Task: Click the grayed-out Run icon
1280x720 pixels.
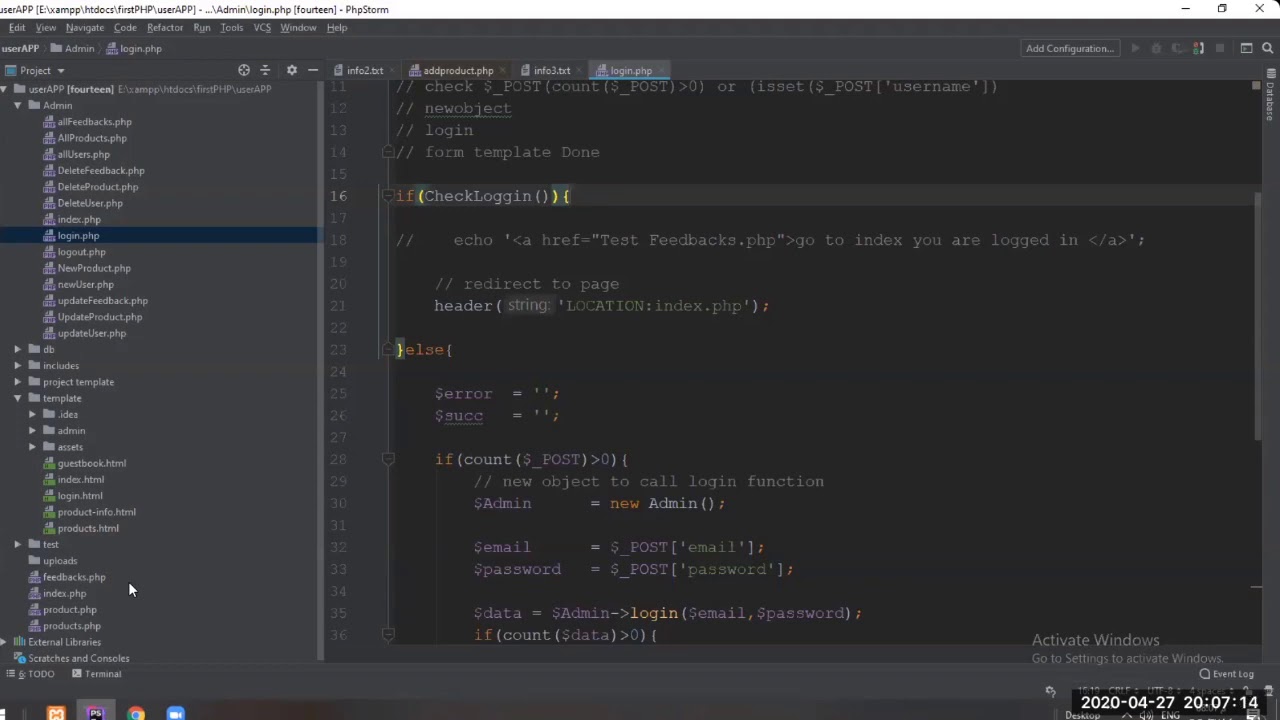Action: tap(1135, 48)
